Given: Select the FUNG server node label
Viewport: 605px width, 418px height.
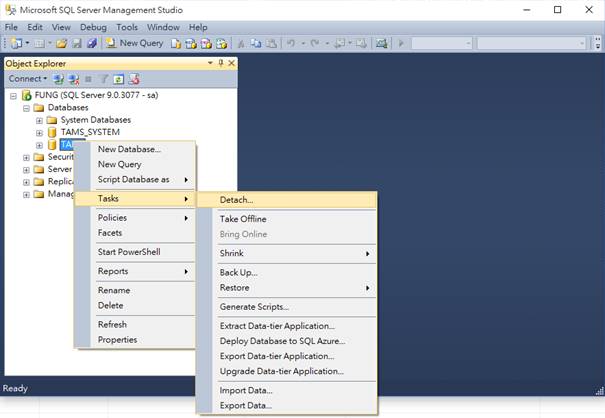Looking at the screenshot, I should pos(96,95).
